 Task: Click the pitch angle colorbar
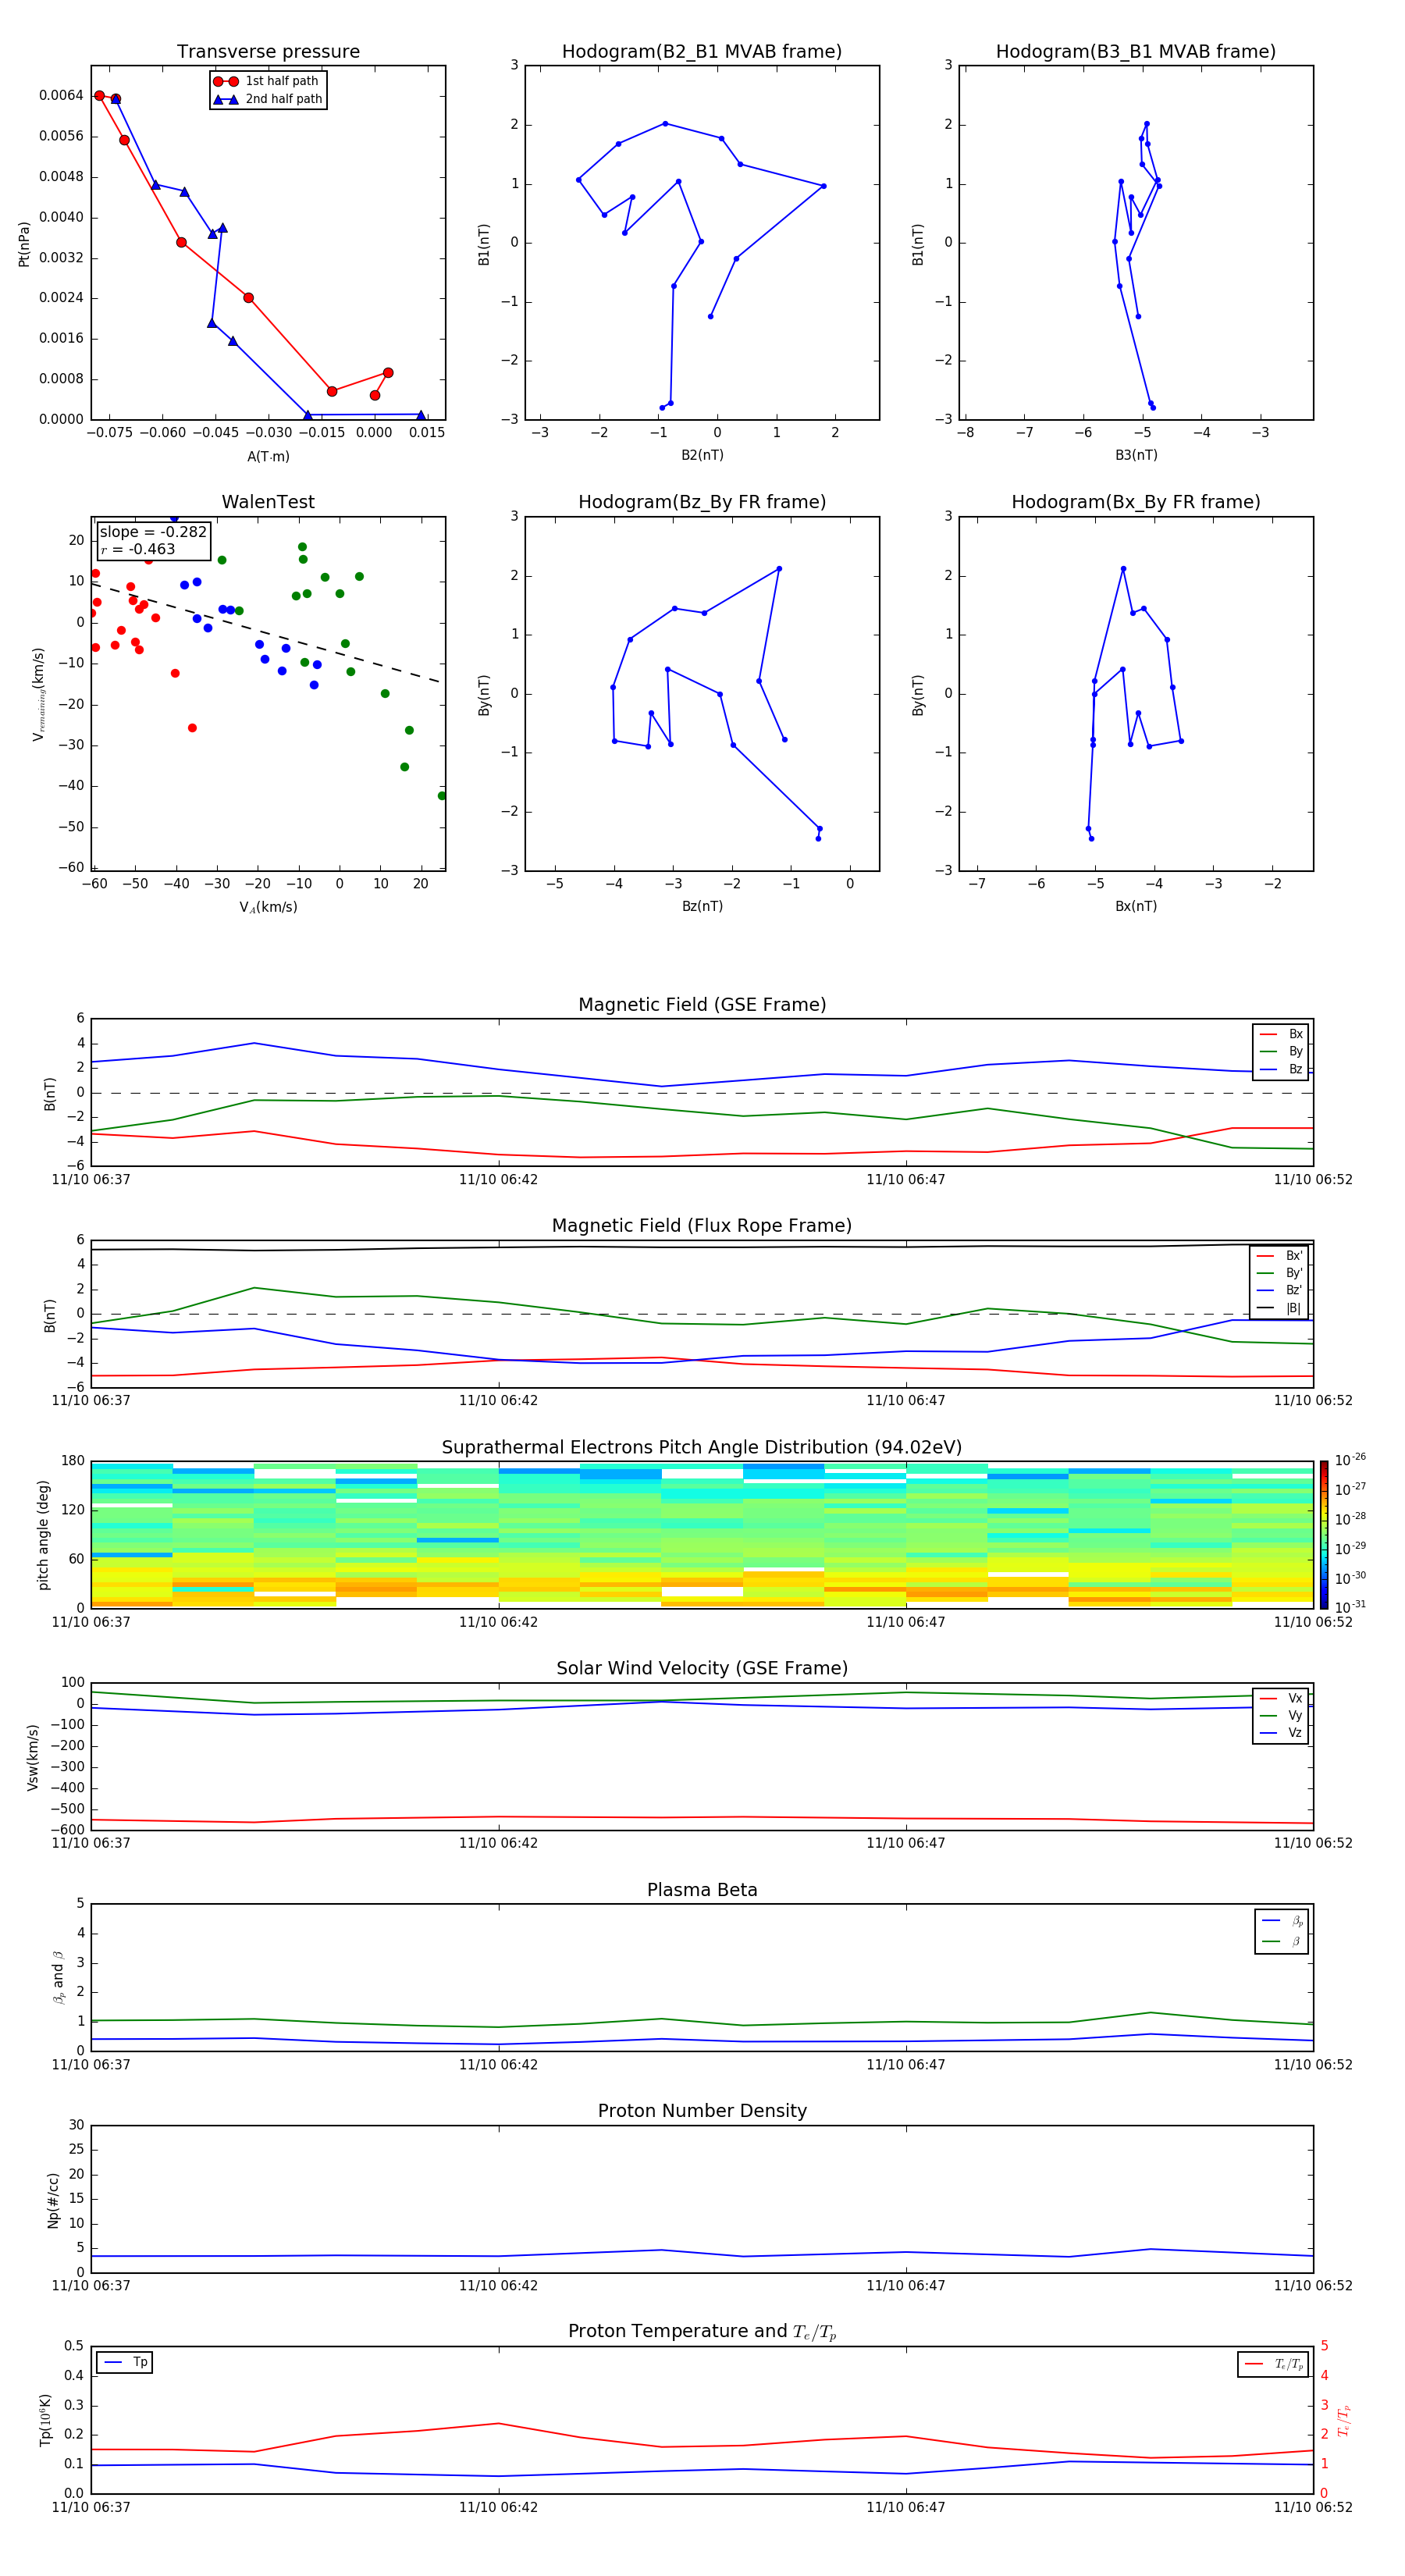click(1324, 1534)
